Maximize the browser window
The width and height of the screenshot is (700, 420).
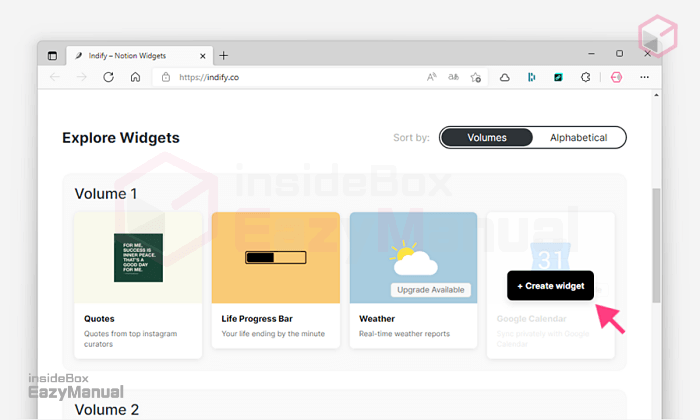click(x=619, y=54)
